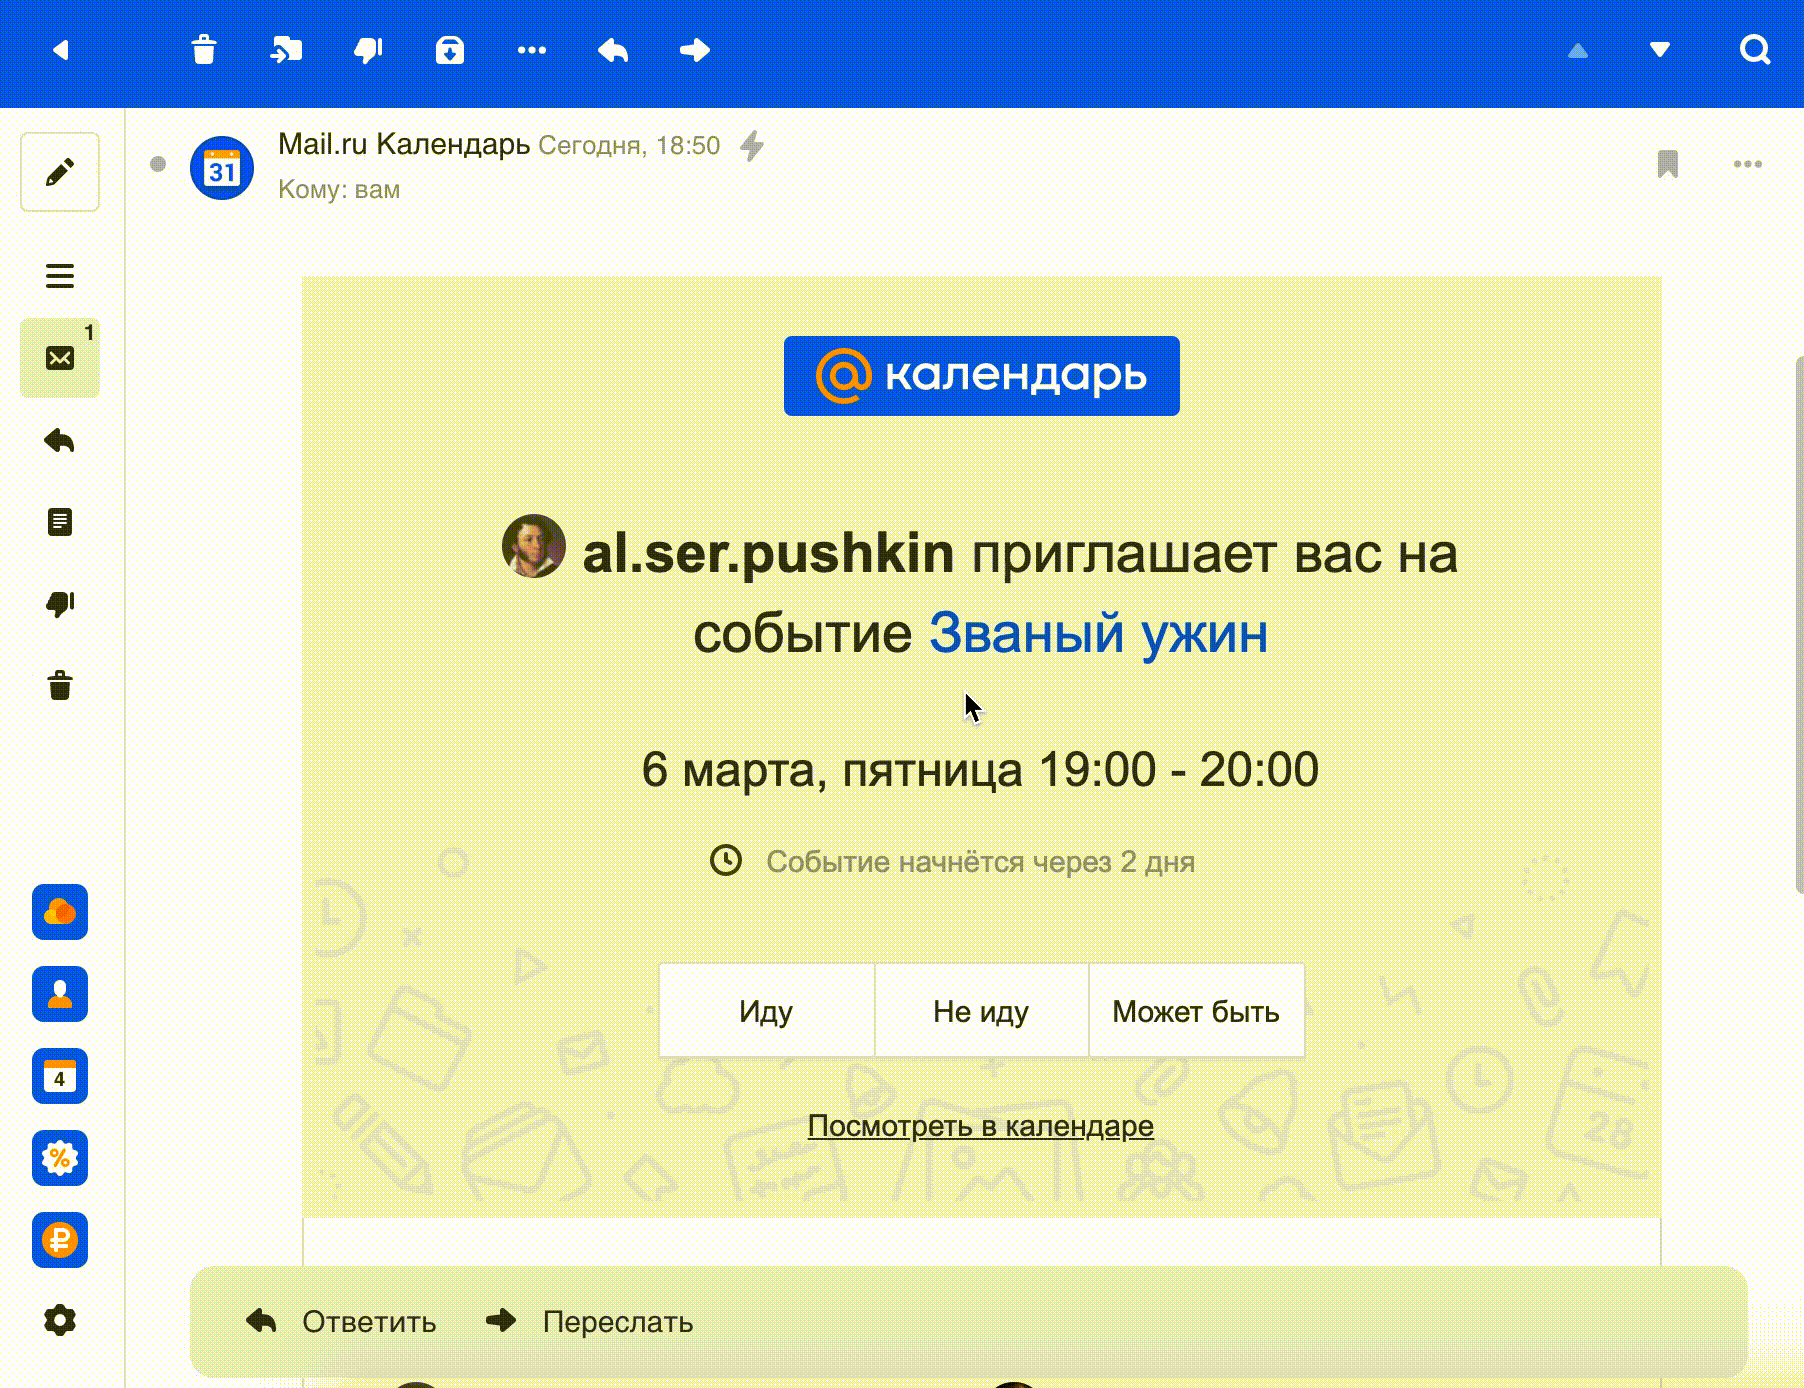Open Inbox with one unread message

pos(60,358)
